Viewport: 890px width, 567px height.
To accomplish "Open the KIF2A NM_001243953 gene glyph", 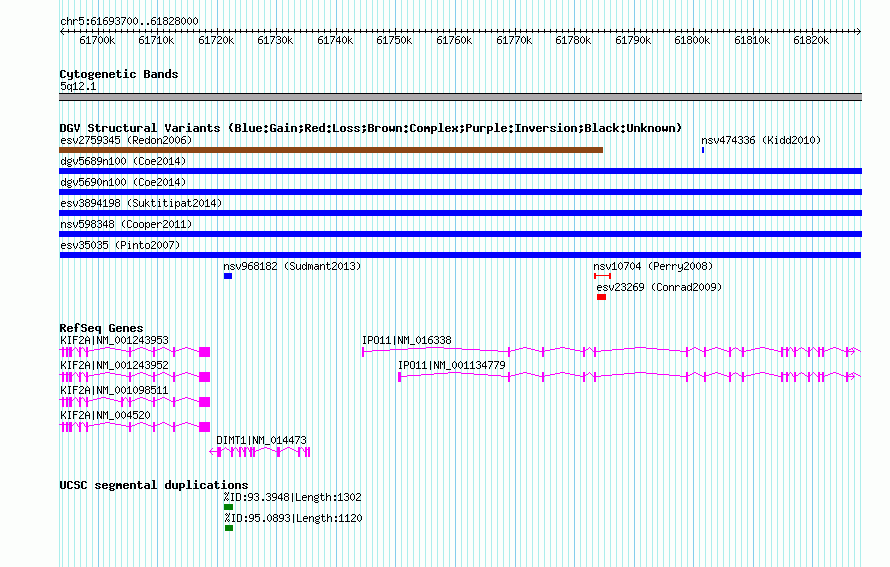I will click(x=135, y=352).
